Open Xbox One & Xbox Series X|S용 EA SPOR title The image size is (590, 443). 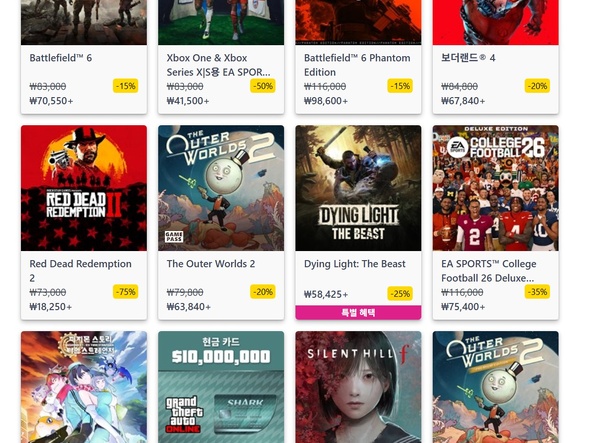[218, 65]
